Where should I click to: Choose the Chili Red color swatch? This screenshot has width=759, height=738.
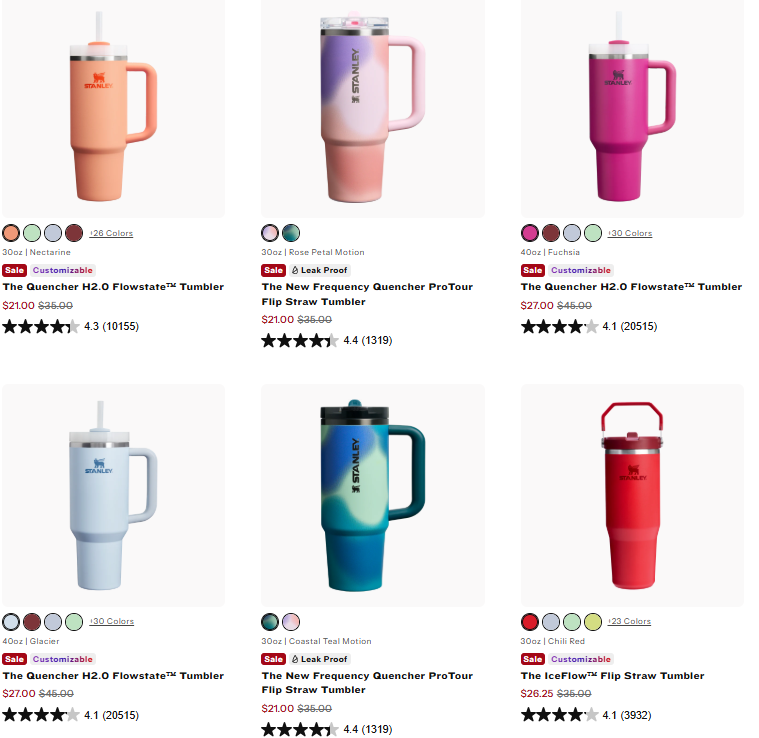click(530, 622)
